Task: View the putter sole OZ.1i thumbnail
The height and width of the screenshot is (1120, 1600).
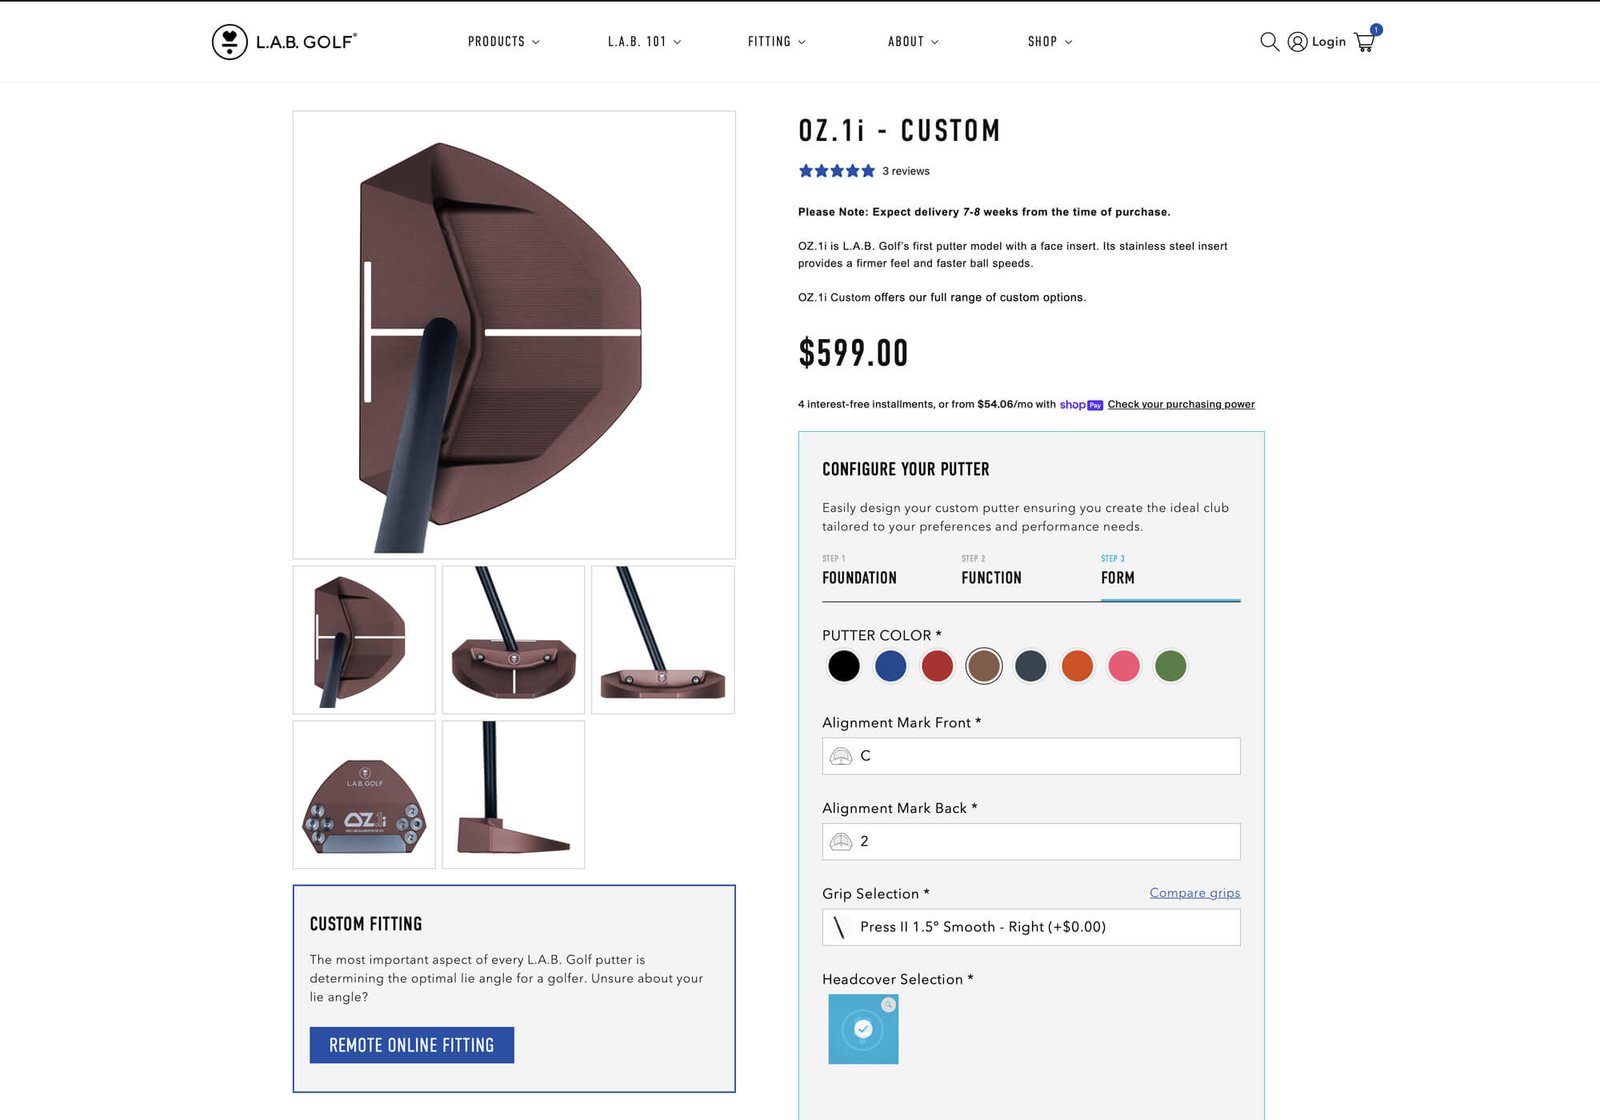Action: tap(364, 795)
